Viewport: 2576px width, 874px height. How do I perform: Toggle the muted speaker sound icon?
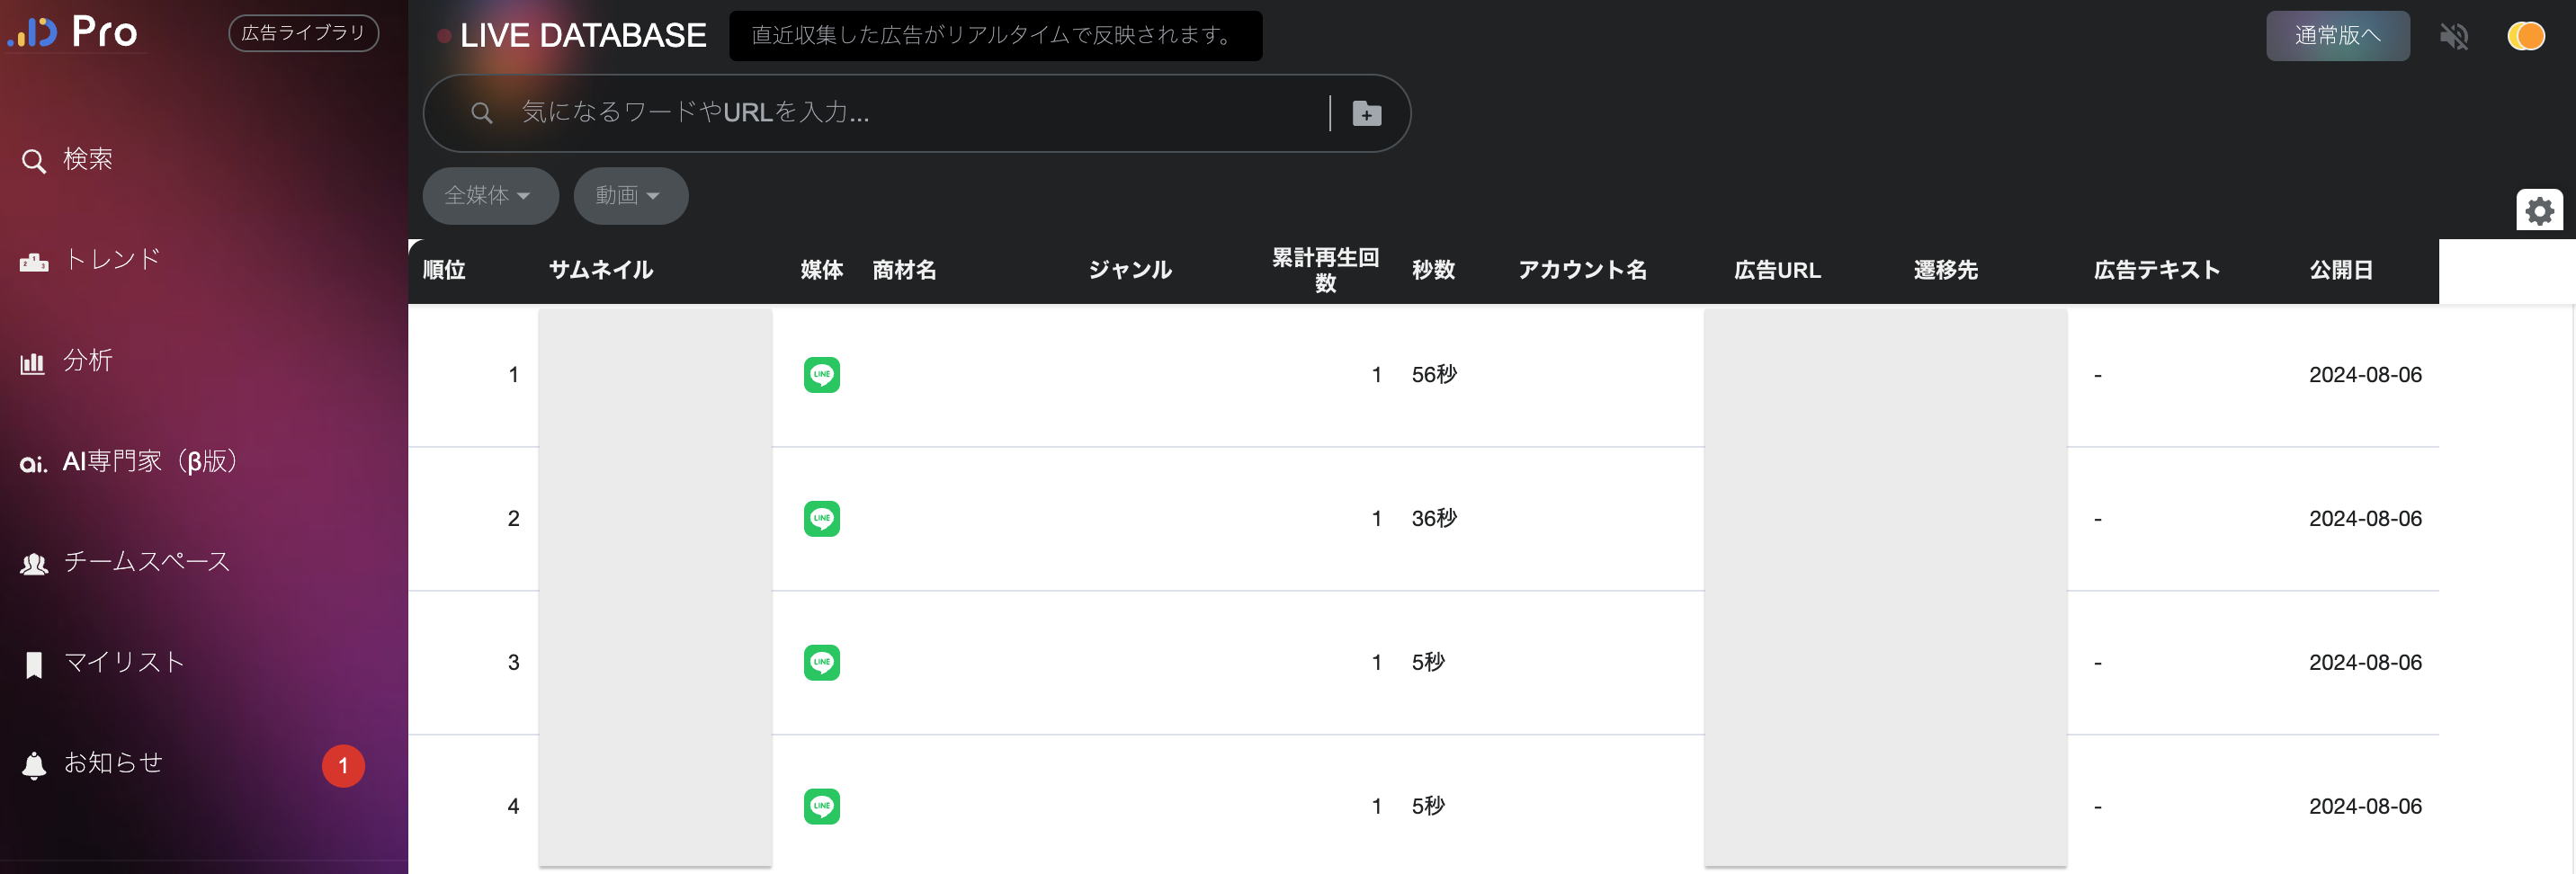coord(2453,37)
